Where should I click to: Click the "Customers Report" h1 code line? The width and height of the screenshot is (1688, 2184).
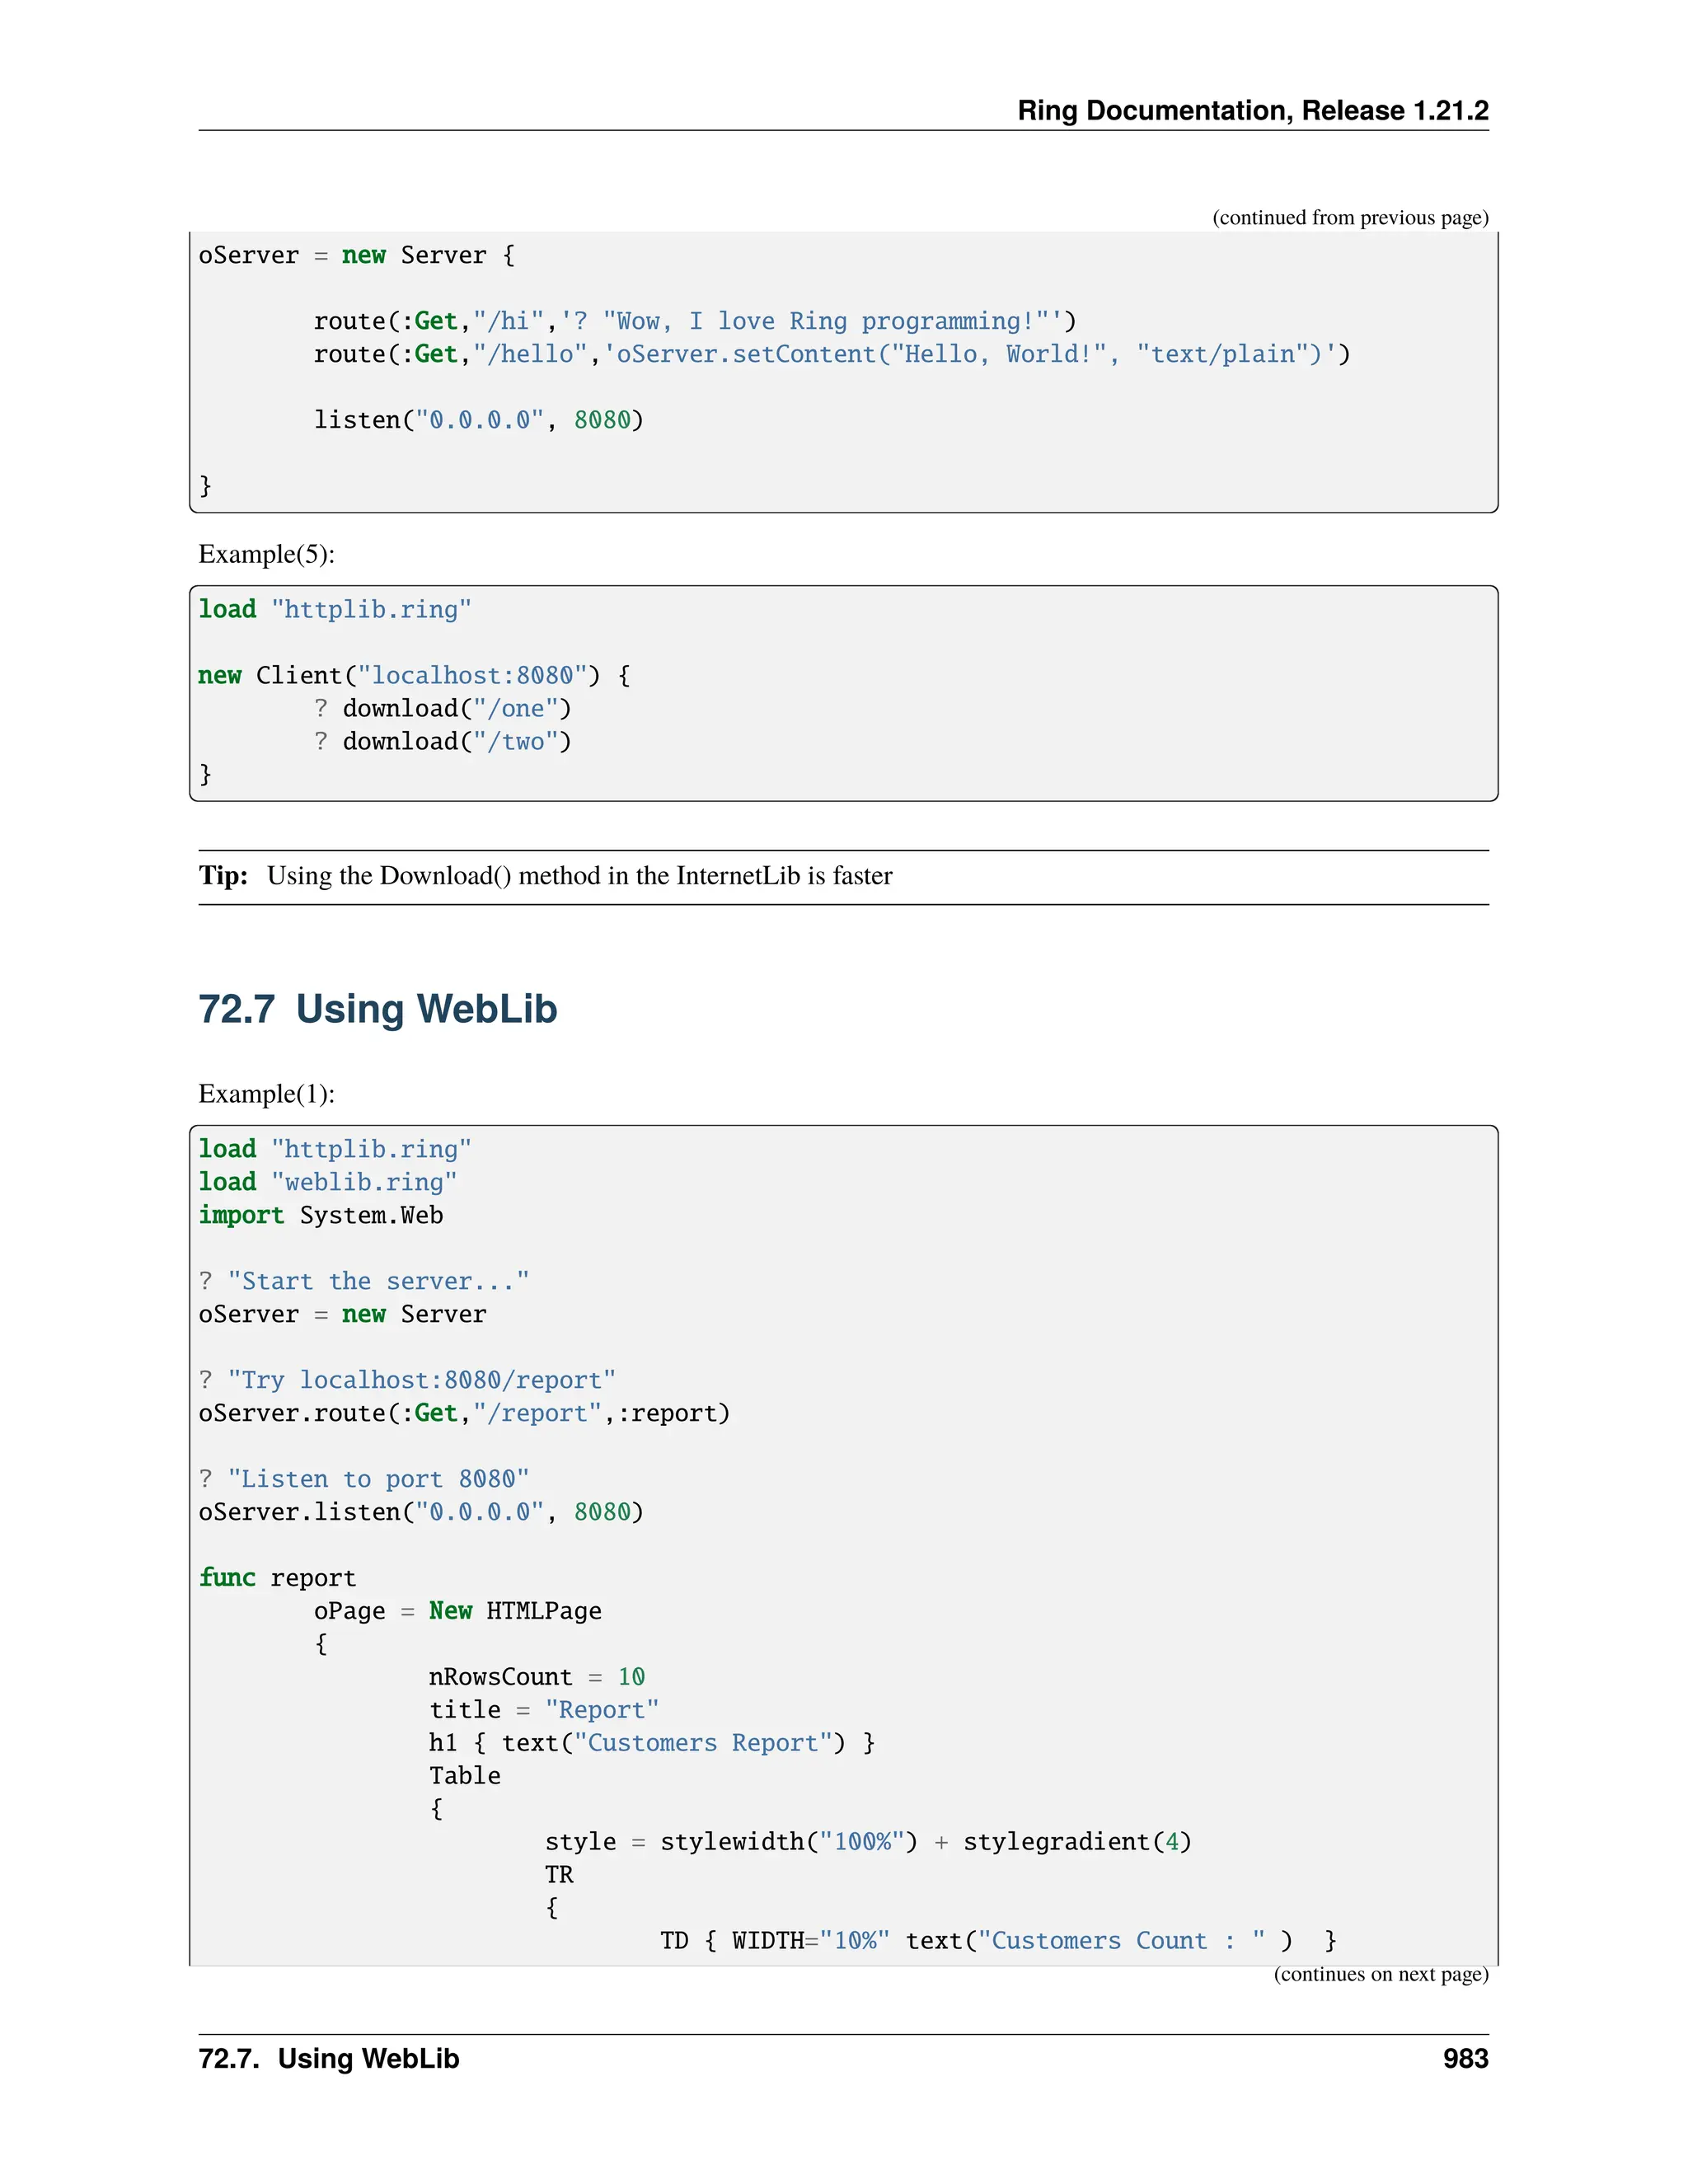click(652, 1742)
